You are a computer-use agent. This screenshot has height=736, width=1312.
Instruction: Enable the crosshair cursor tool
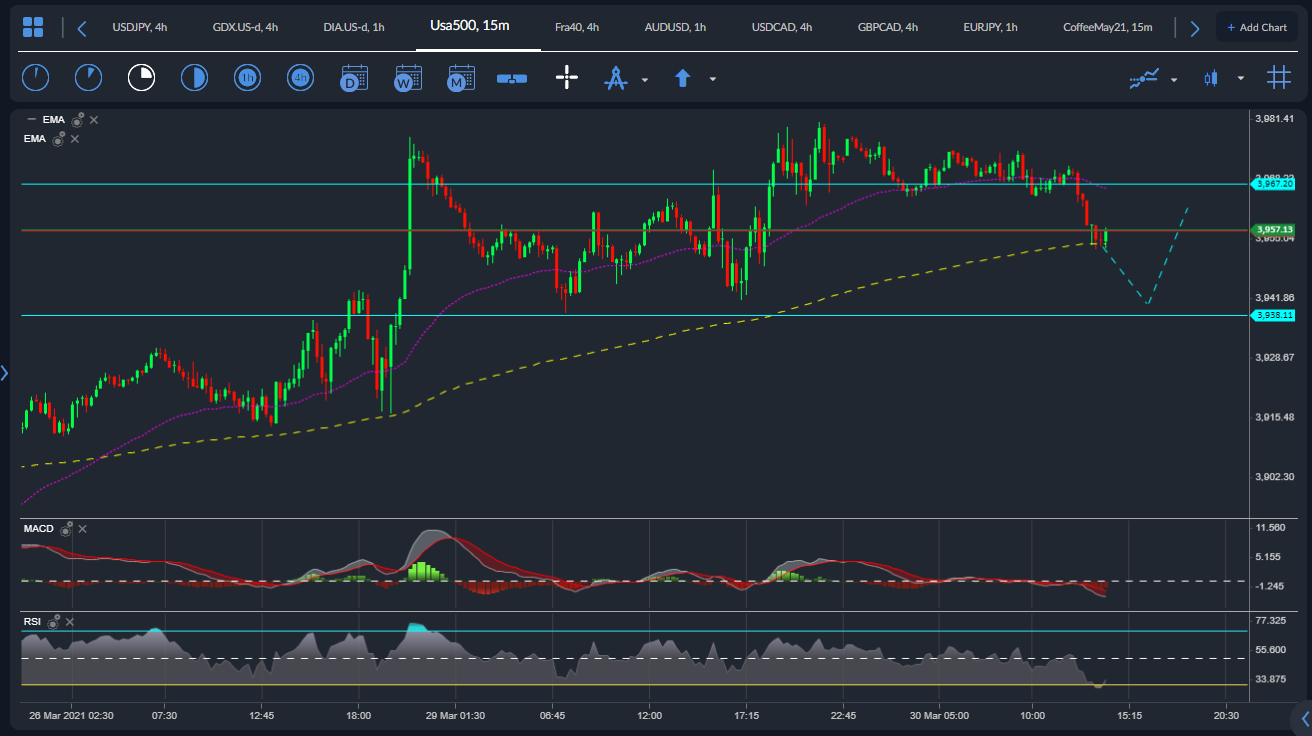(x=567, y=77)
